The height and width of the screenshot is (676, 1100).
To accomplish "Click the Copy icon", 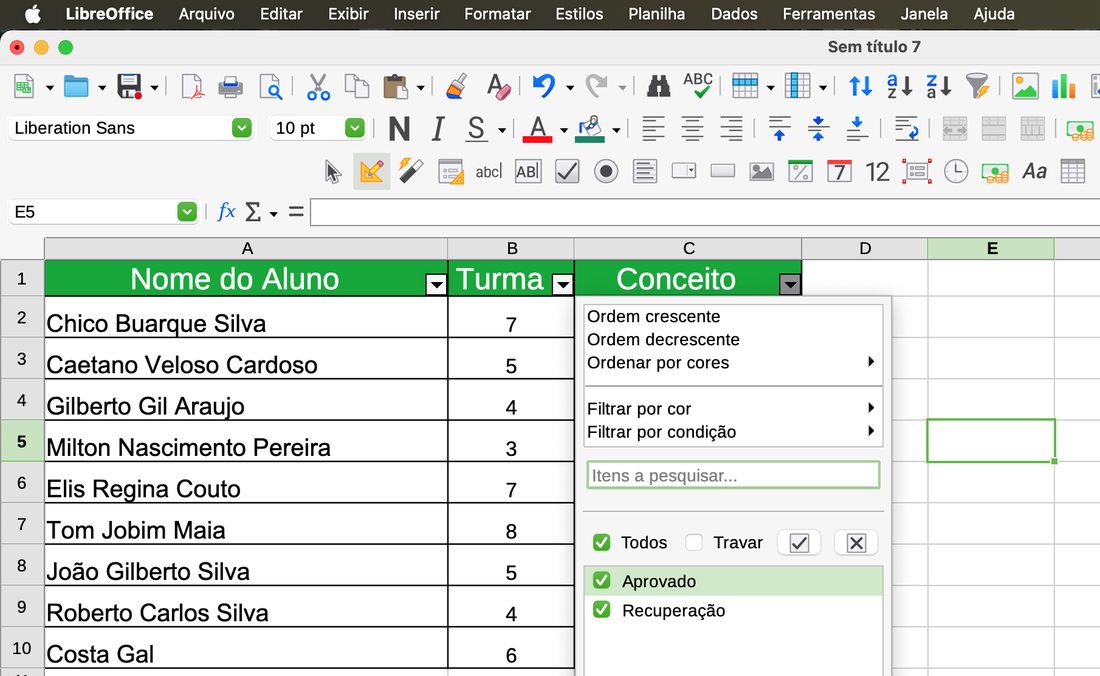I will 357,86.
